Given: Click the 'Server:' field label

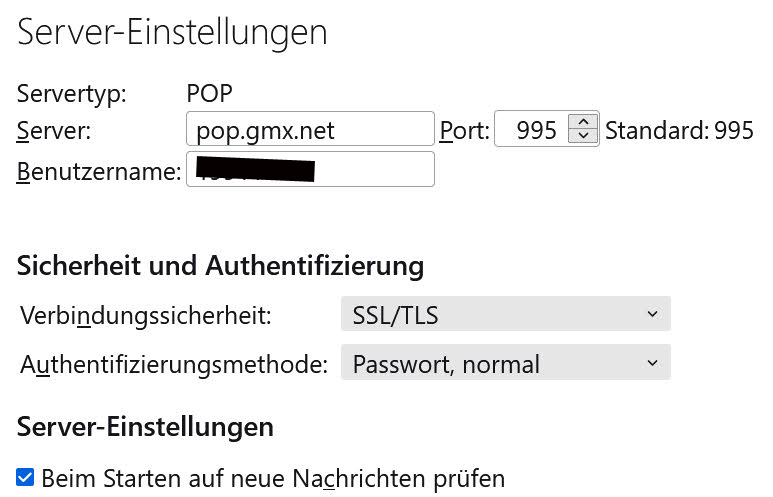Looking at the screenshot, I should pos(54,131).
